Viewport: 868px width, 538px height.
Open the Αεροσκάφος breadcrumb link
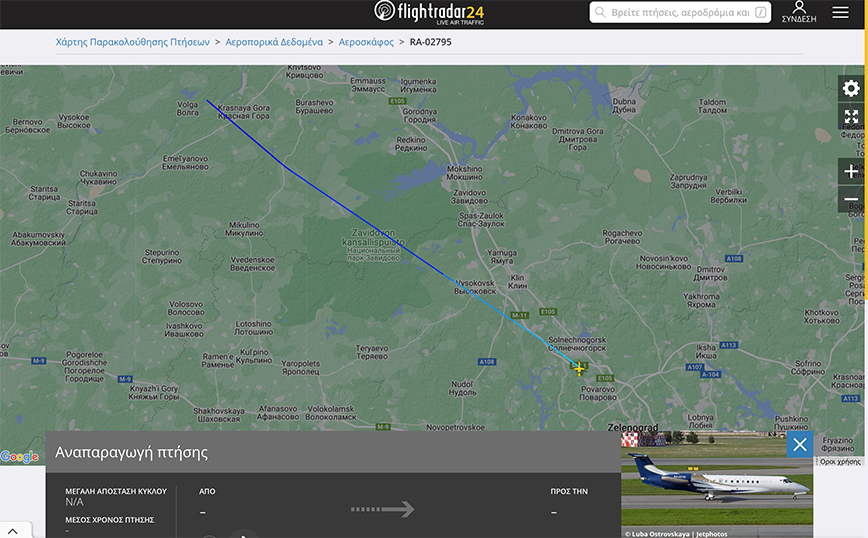tap(366, 42)
